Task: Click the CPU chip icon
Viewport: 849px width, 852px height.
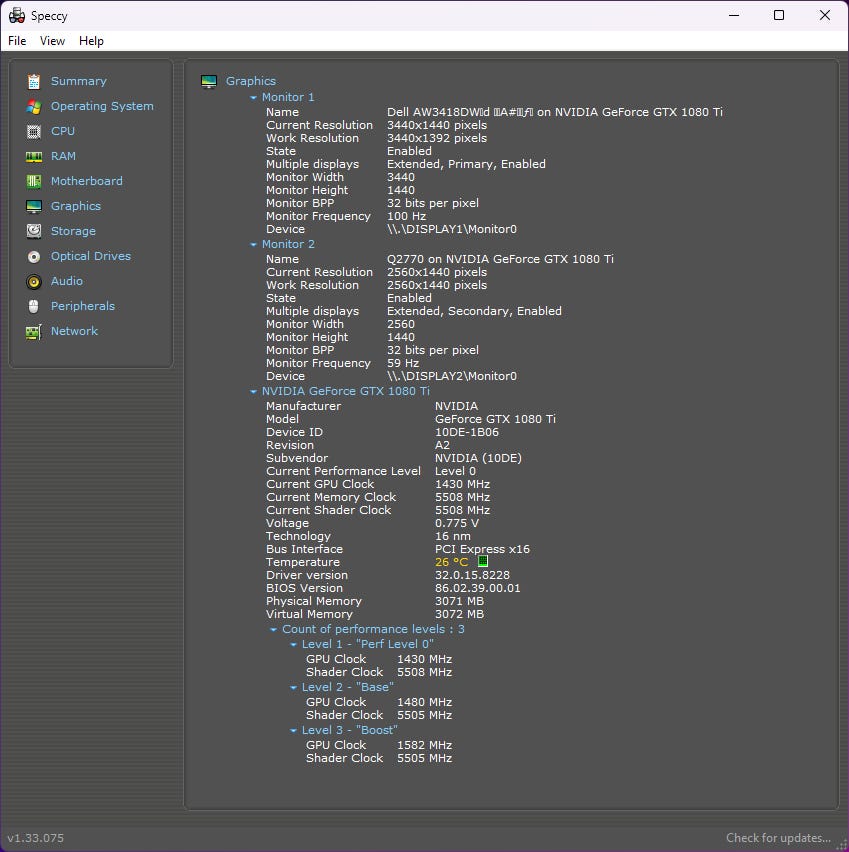Action: 34,131
